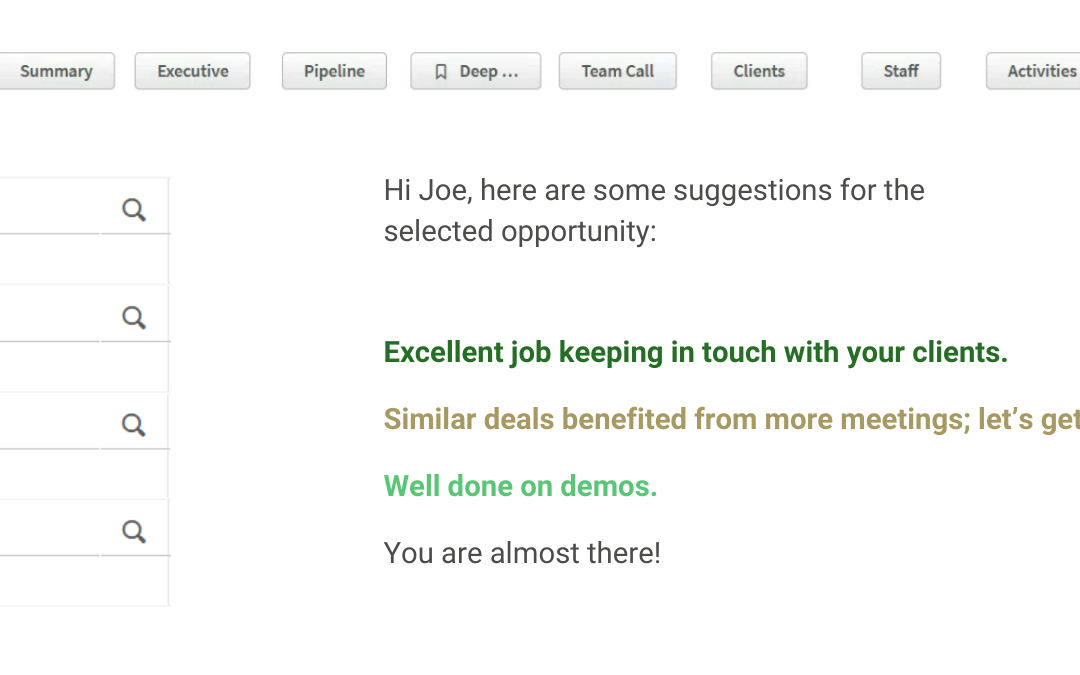Viewport: 1080px width, 675px height.
Task: Click the topmost magnifier search icon
Action: pos(134,209)
